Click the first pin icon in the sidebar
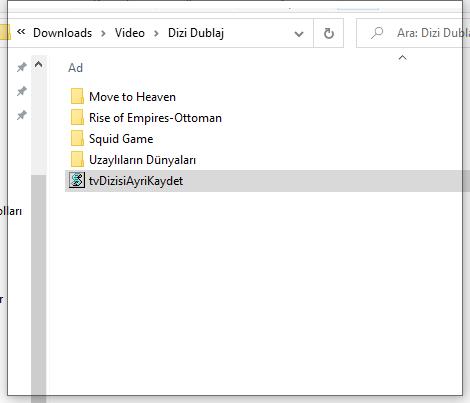 tap(22, 67)
